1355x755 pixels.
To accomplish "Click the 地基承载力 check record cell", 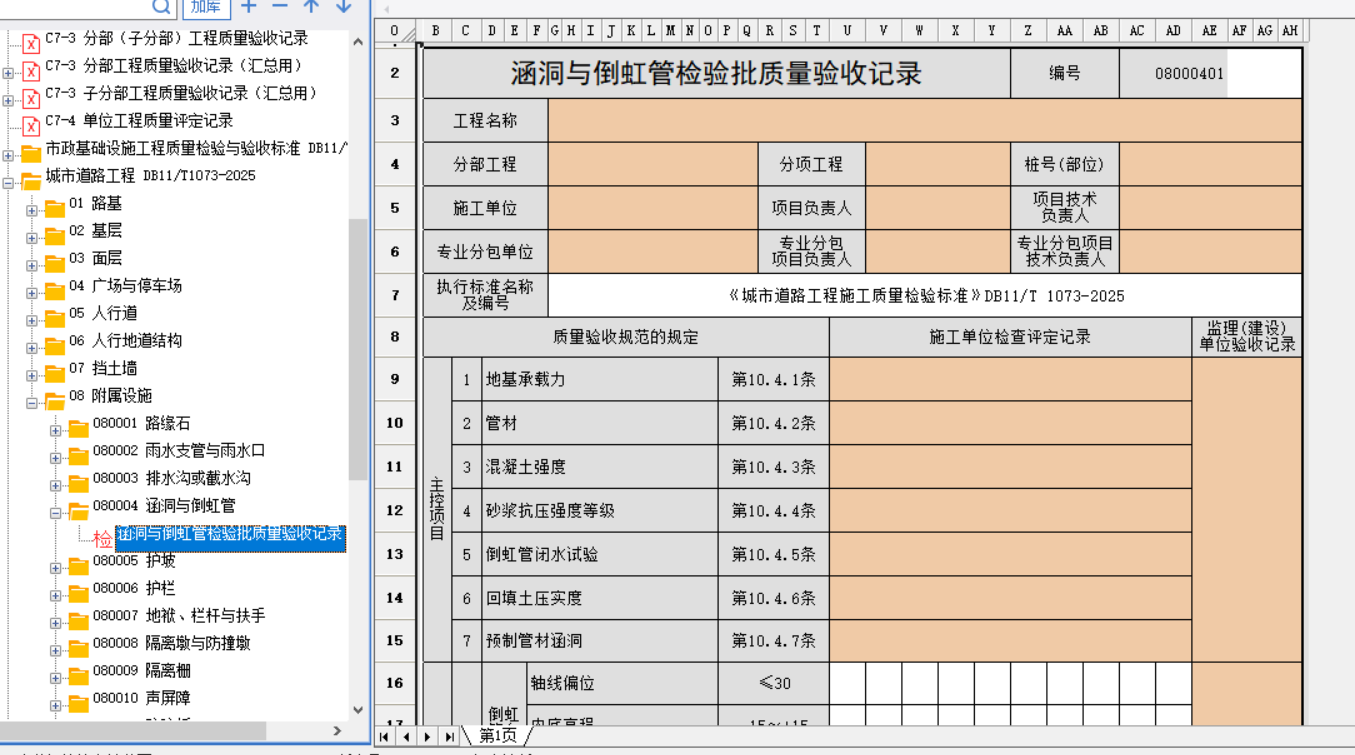I will tap(1010, 379).
